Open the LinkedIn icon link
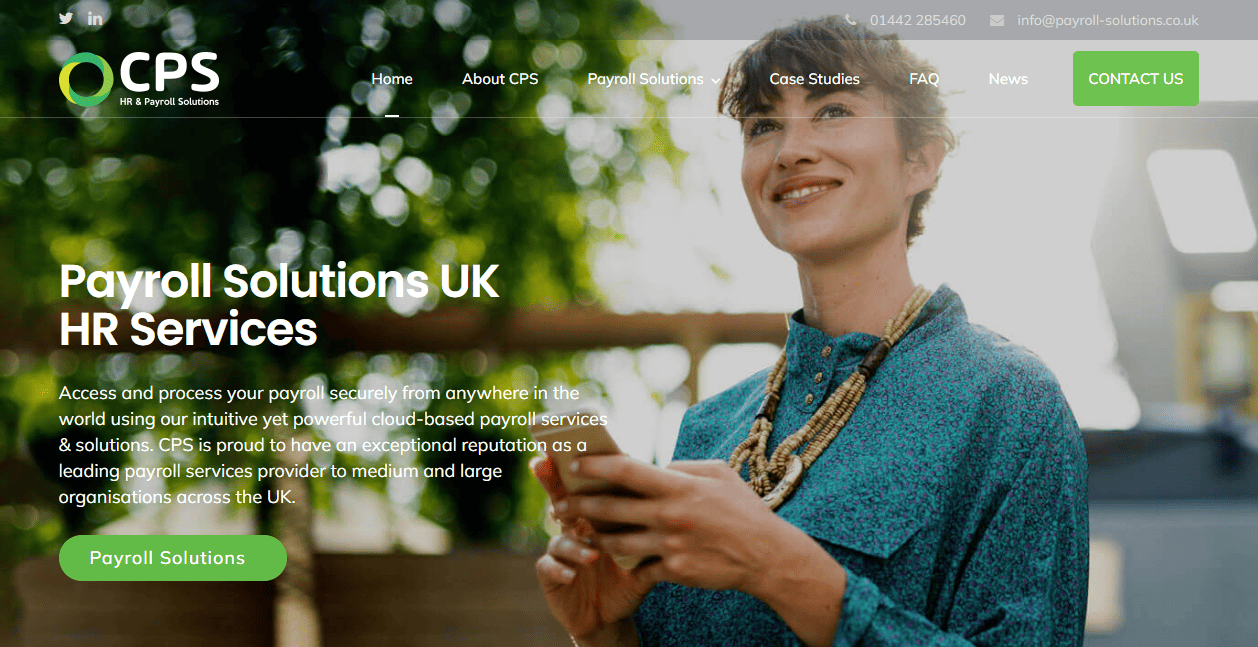Image resolution: width=1258 pixels, height=647 pixels. point(95,18)
